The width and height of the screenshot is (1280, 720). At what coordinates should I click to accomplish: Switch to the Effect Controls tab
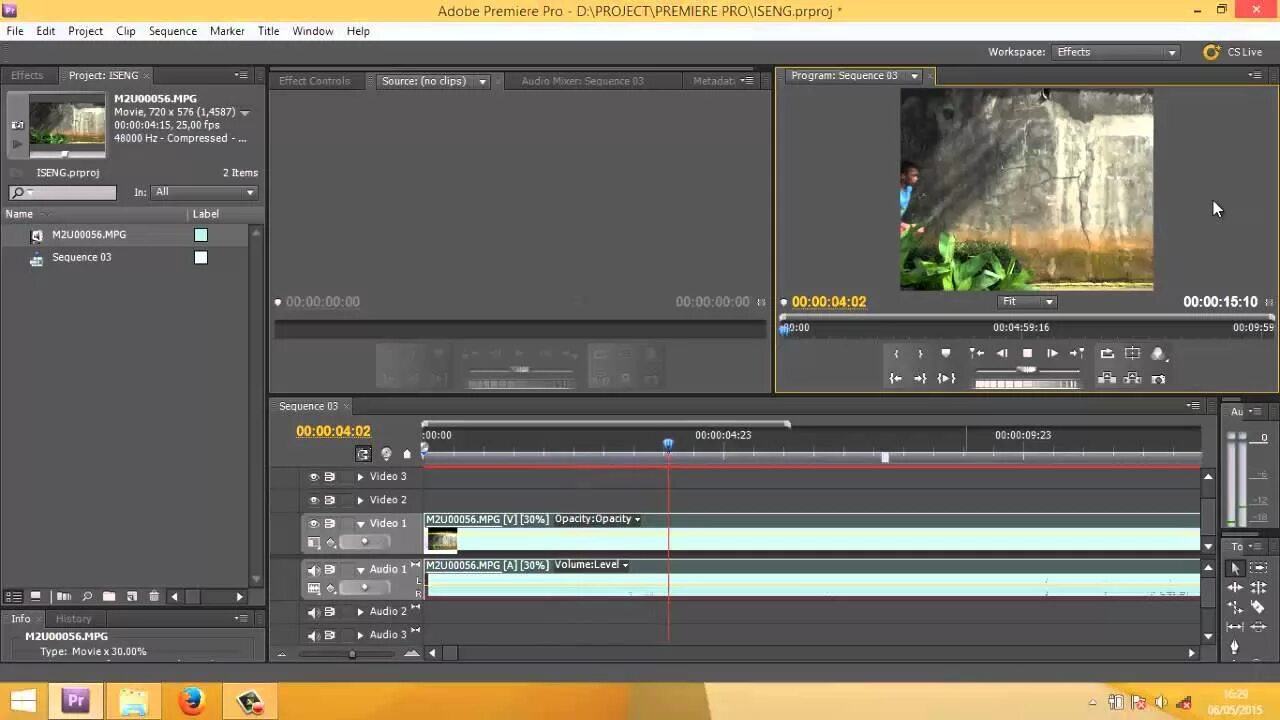pos(314,81)
